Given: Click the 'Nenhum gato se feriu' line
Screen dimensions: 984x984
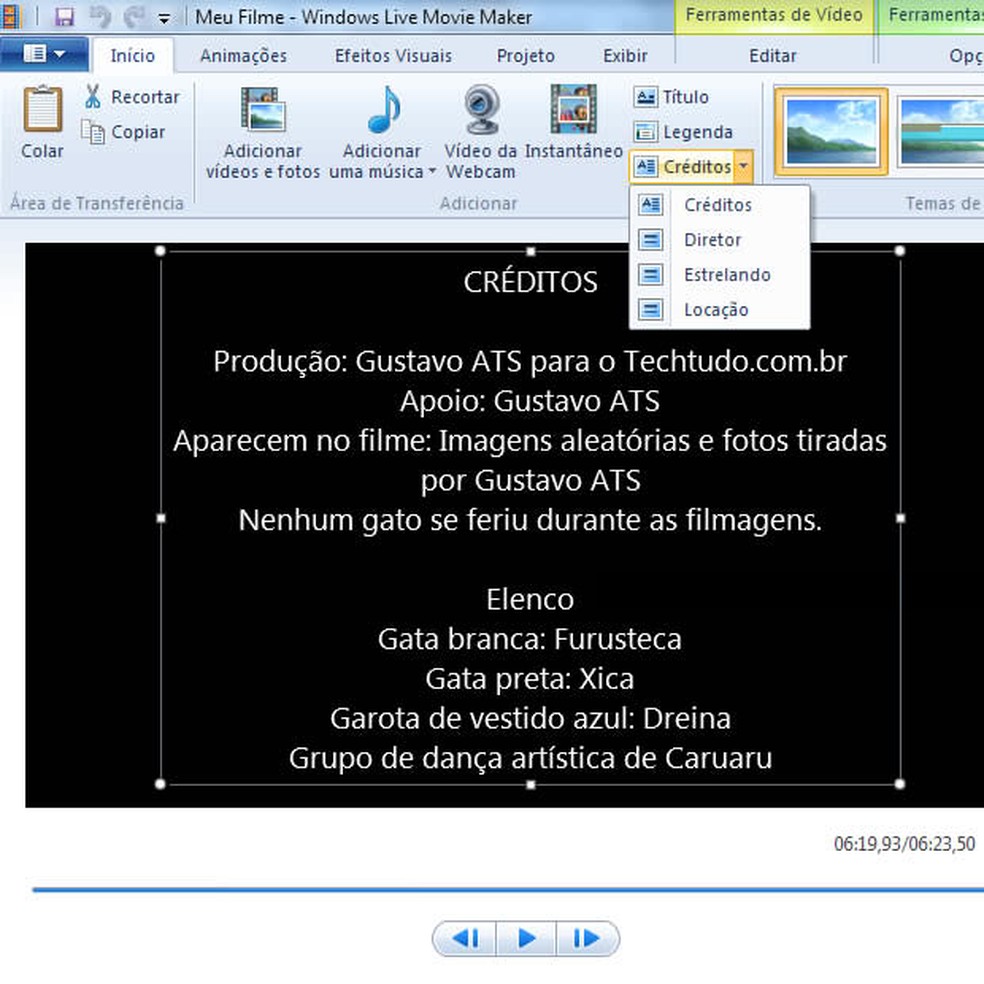Looking at the screenshot, I should [x=530, y=520].
